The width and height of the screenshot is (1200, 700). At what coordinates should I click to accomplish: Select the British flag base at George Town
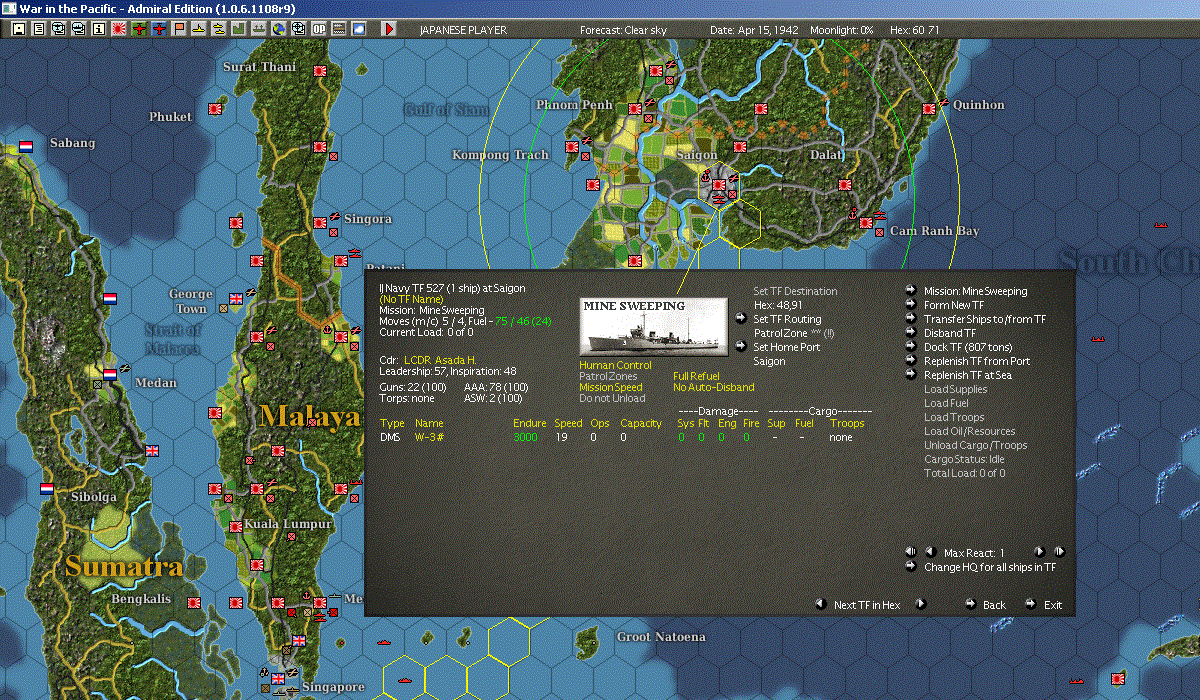[237, 298]
